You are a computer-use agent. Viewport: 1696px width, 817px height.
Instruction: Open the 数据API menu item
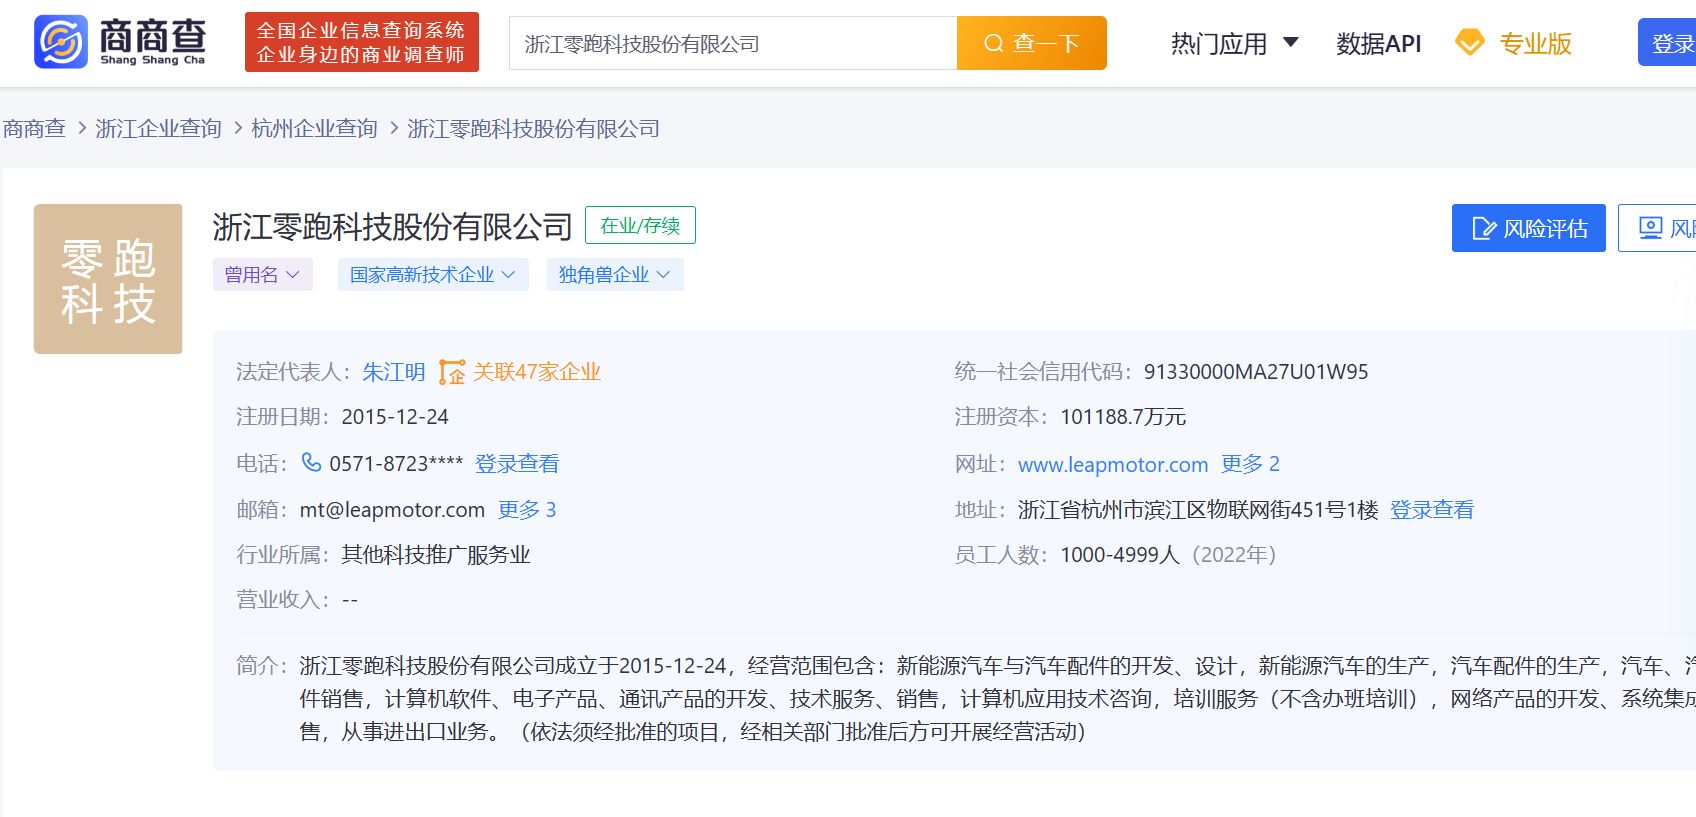point(1378,43)
